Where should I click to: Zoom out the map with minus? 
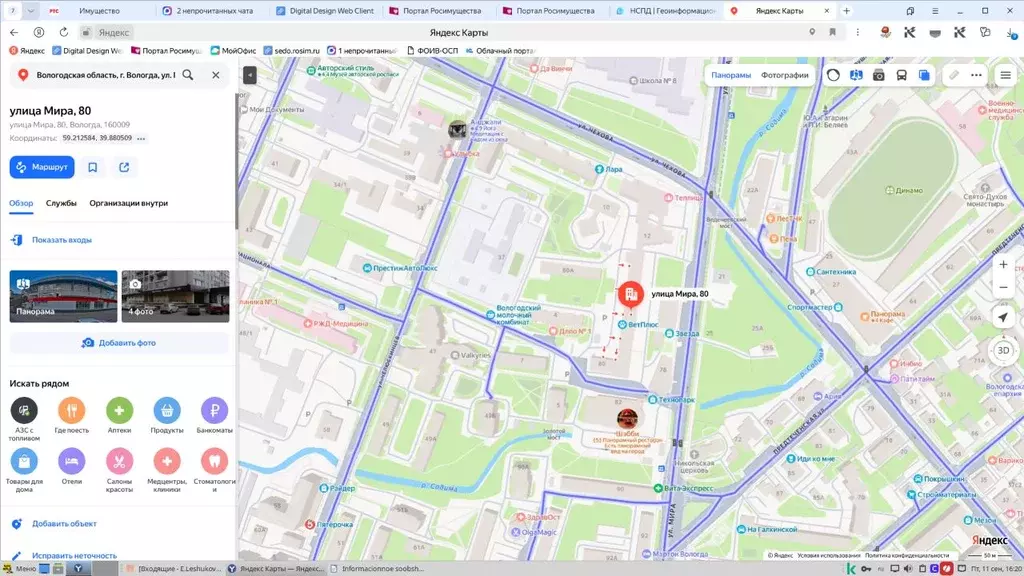(1003, 287)
